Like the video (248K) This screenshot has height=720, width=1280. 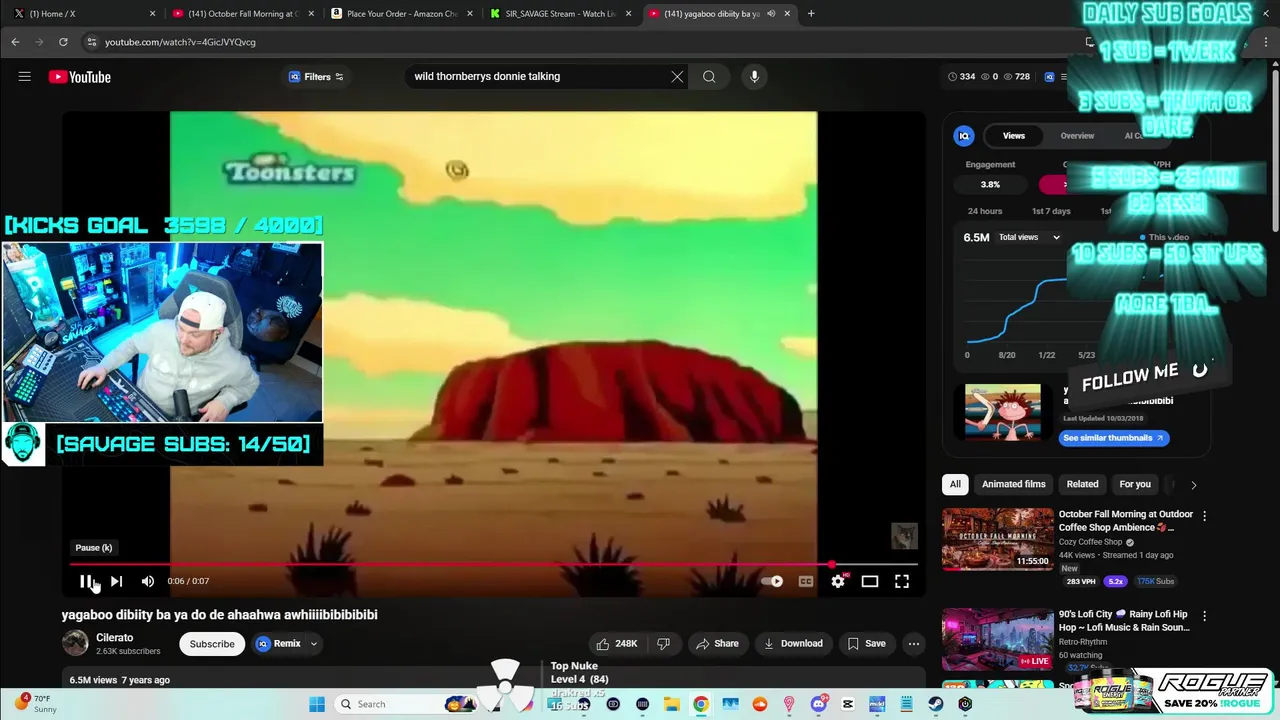[618, 643]
